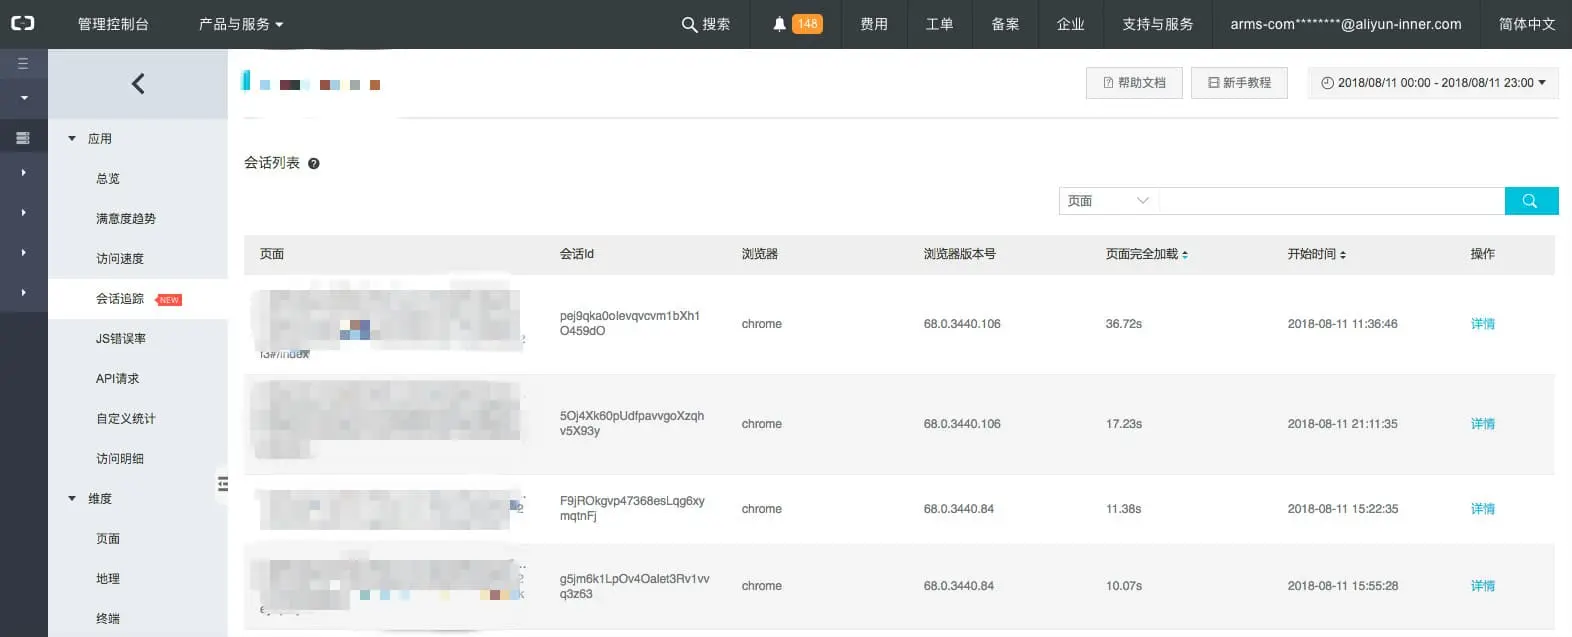Viewport: 1572px width, 637px height.
Task: Open 详情 for session F9jROkgvp47368esLqg6xy
Action: click(1482, 509)
